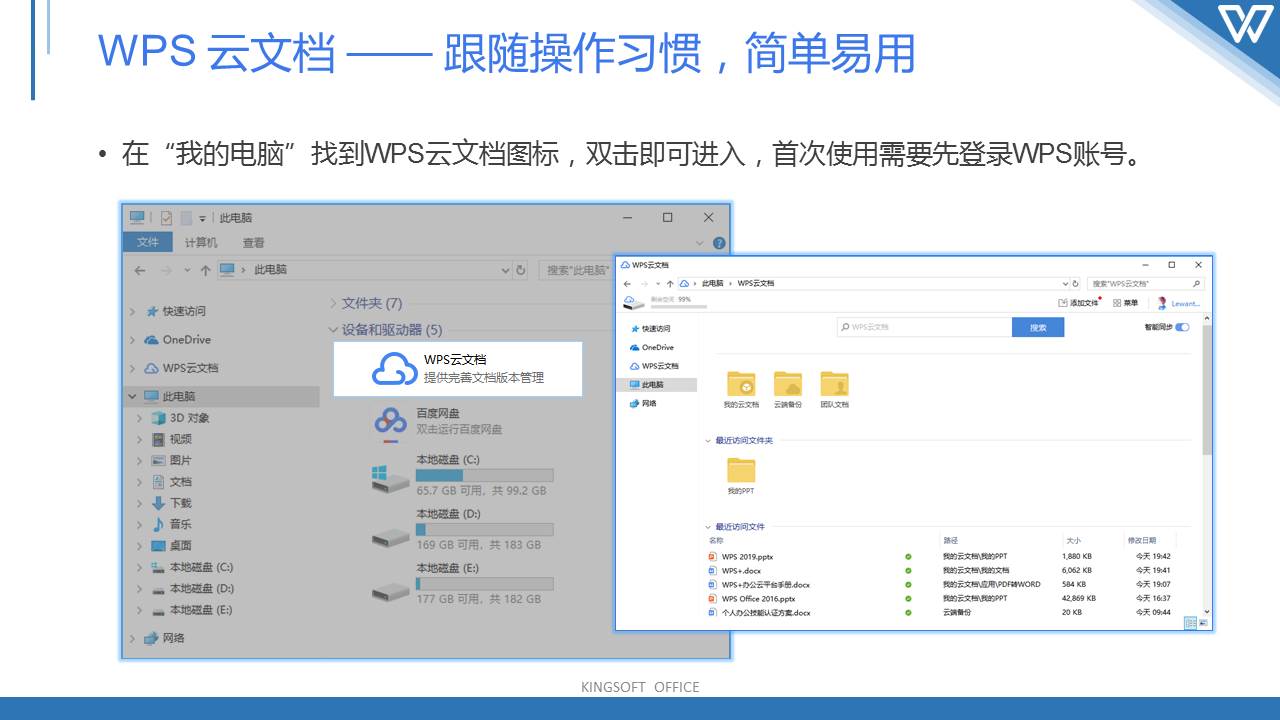Open the WPS云文档 cloud drive icon in 此电脑 window

tap(395, 369)
